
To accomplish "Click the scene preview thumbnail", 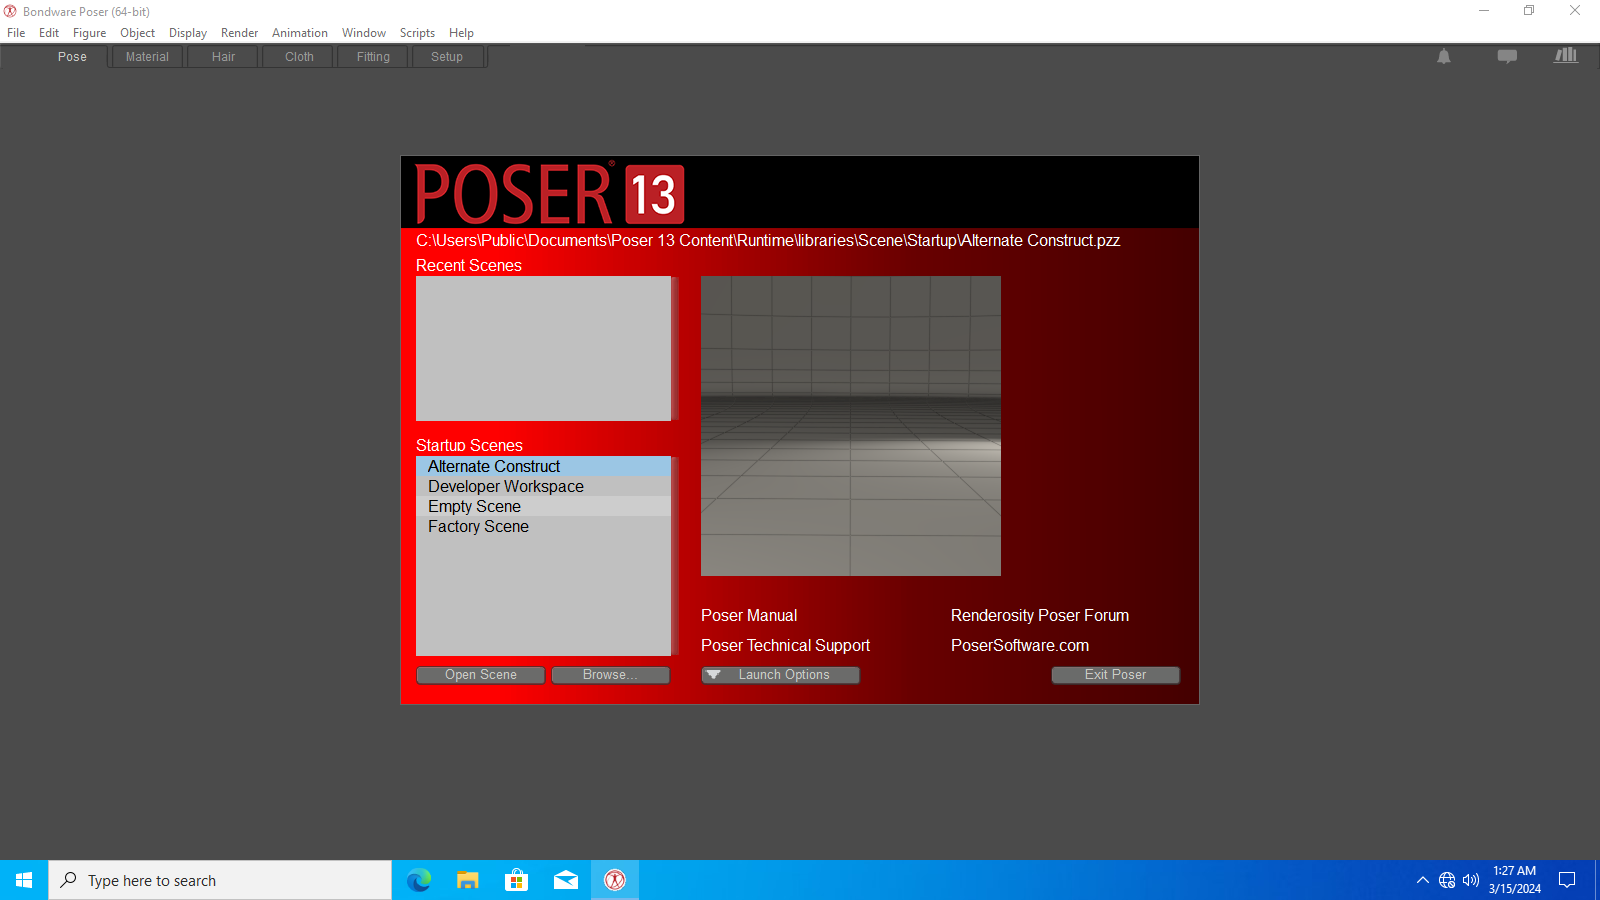I will pos(851,426).
